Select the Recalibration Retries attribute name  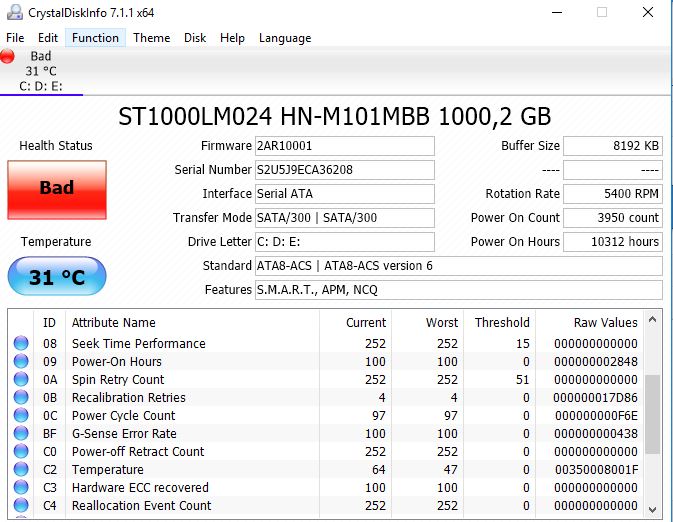pos(129,398)
